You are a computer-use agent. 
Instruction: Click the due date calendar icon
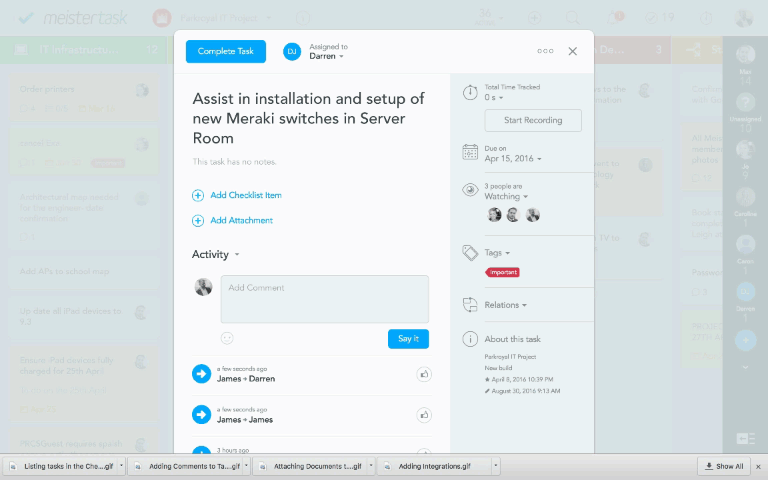pos(470,153)
